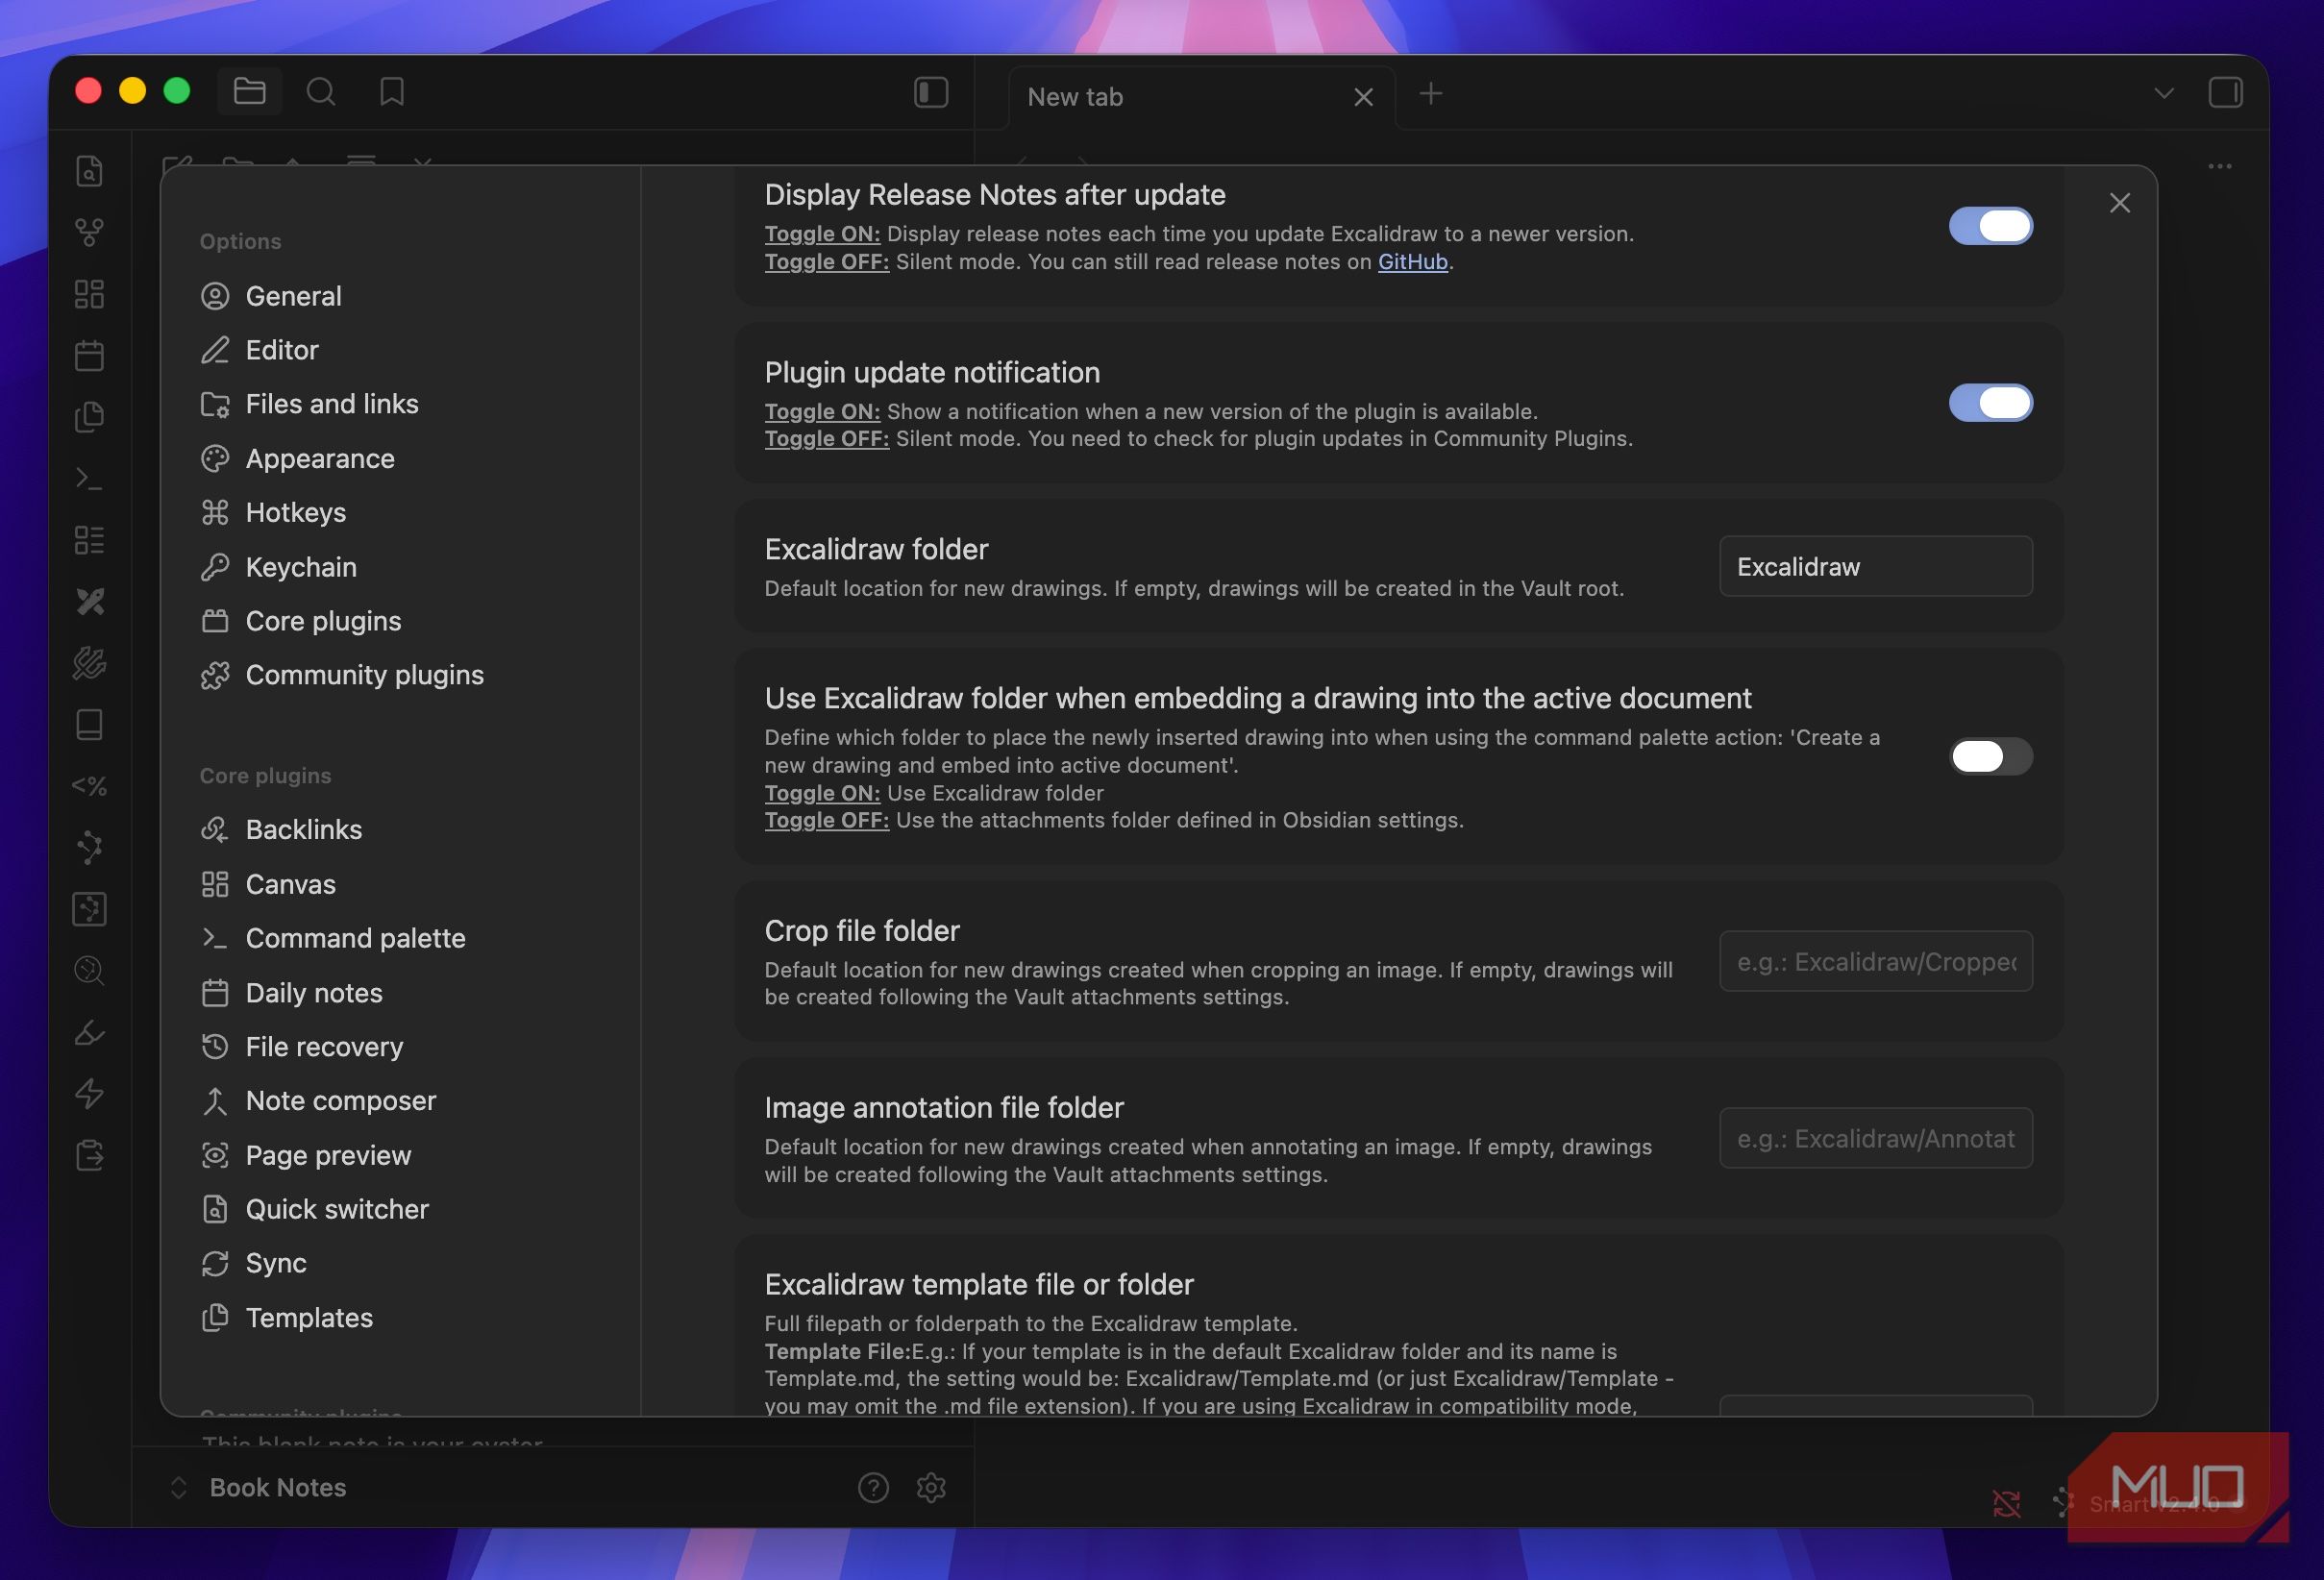Toggle Plugin update notification switch
Viewport: 2324px width, 1580px height.
point(1990,403)
